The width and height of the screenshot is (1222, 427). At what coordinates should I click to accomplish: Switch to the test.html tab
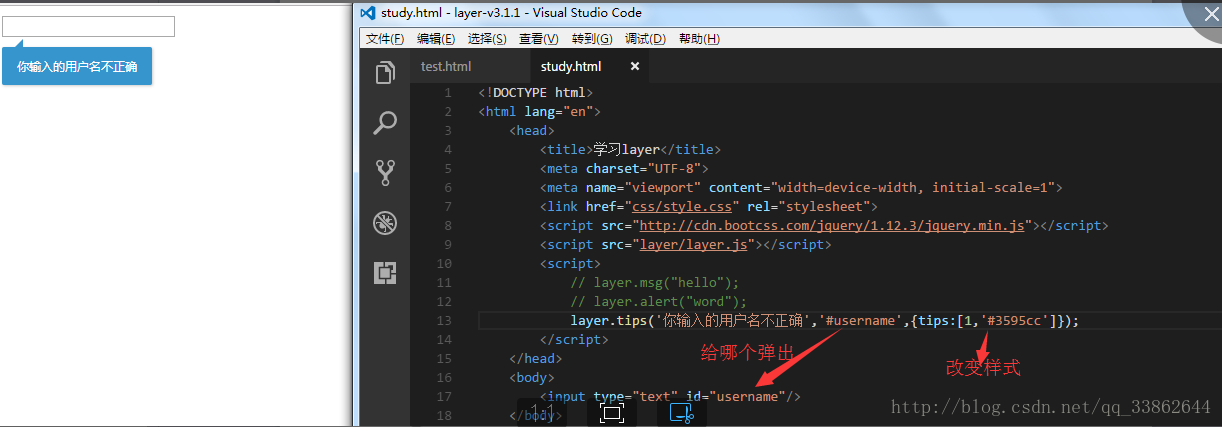click(x=446, y=67)
